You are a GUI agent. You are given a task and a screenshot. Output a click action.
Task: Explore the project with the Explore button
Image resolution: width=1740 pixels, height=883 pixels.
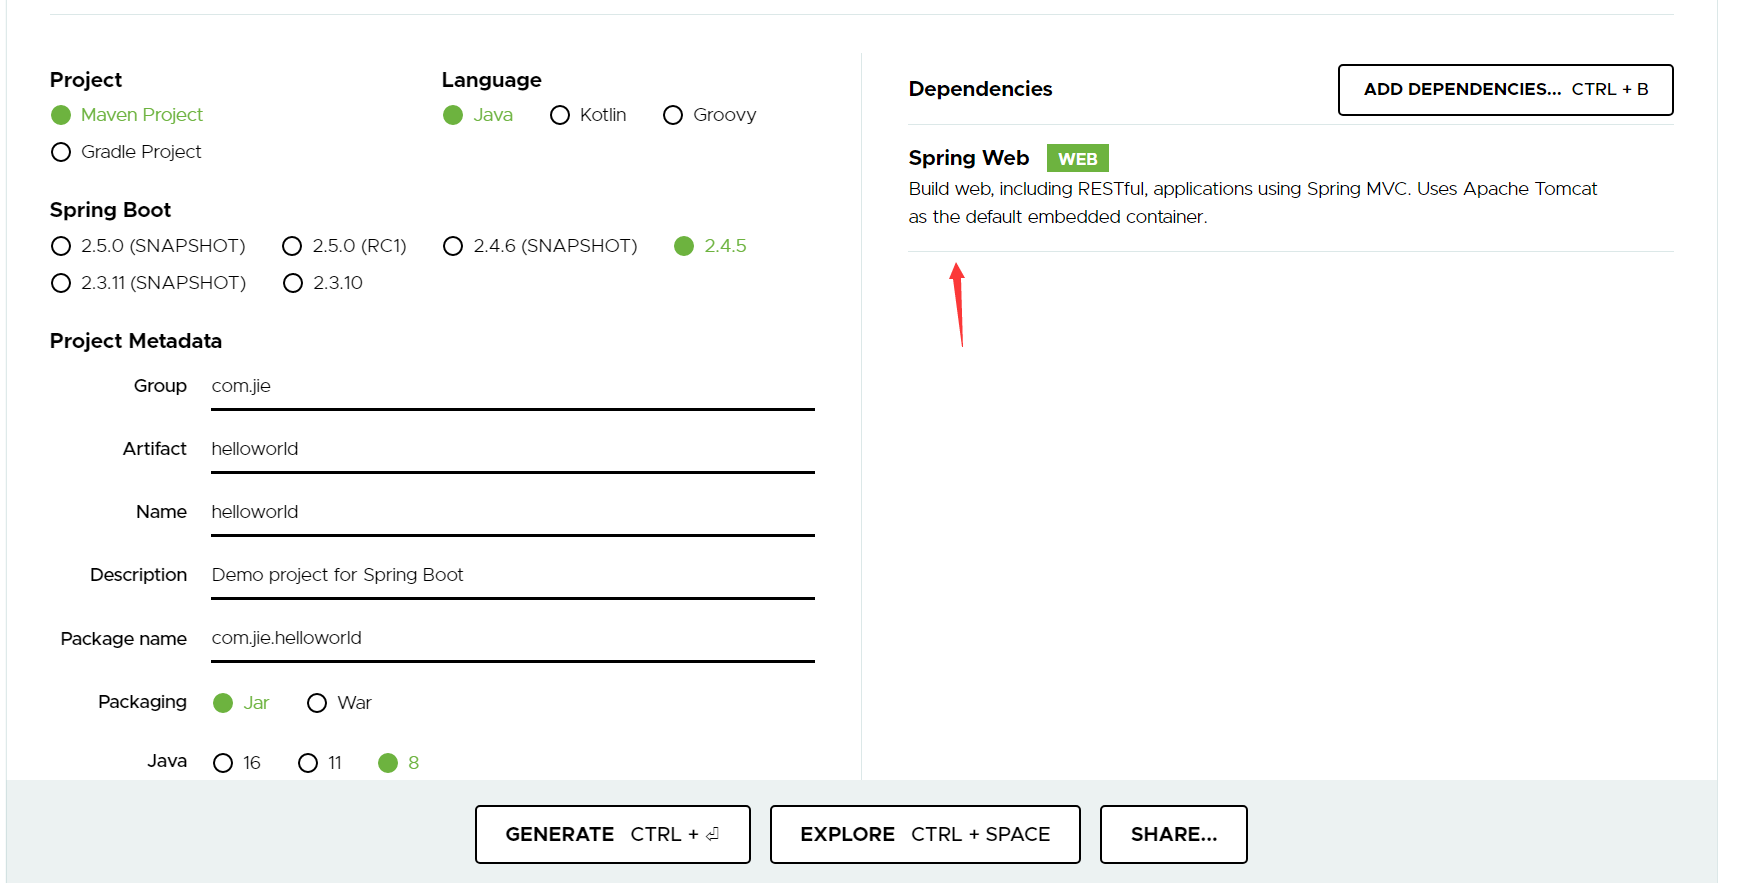925,834
